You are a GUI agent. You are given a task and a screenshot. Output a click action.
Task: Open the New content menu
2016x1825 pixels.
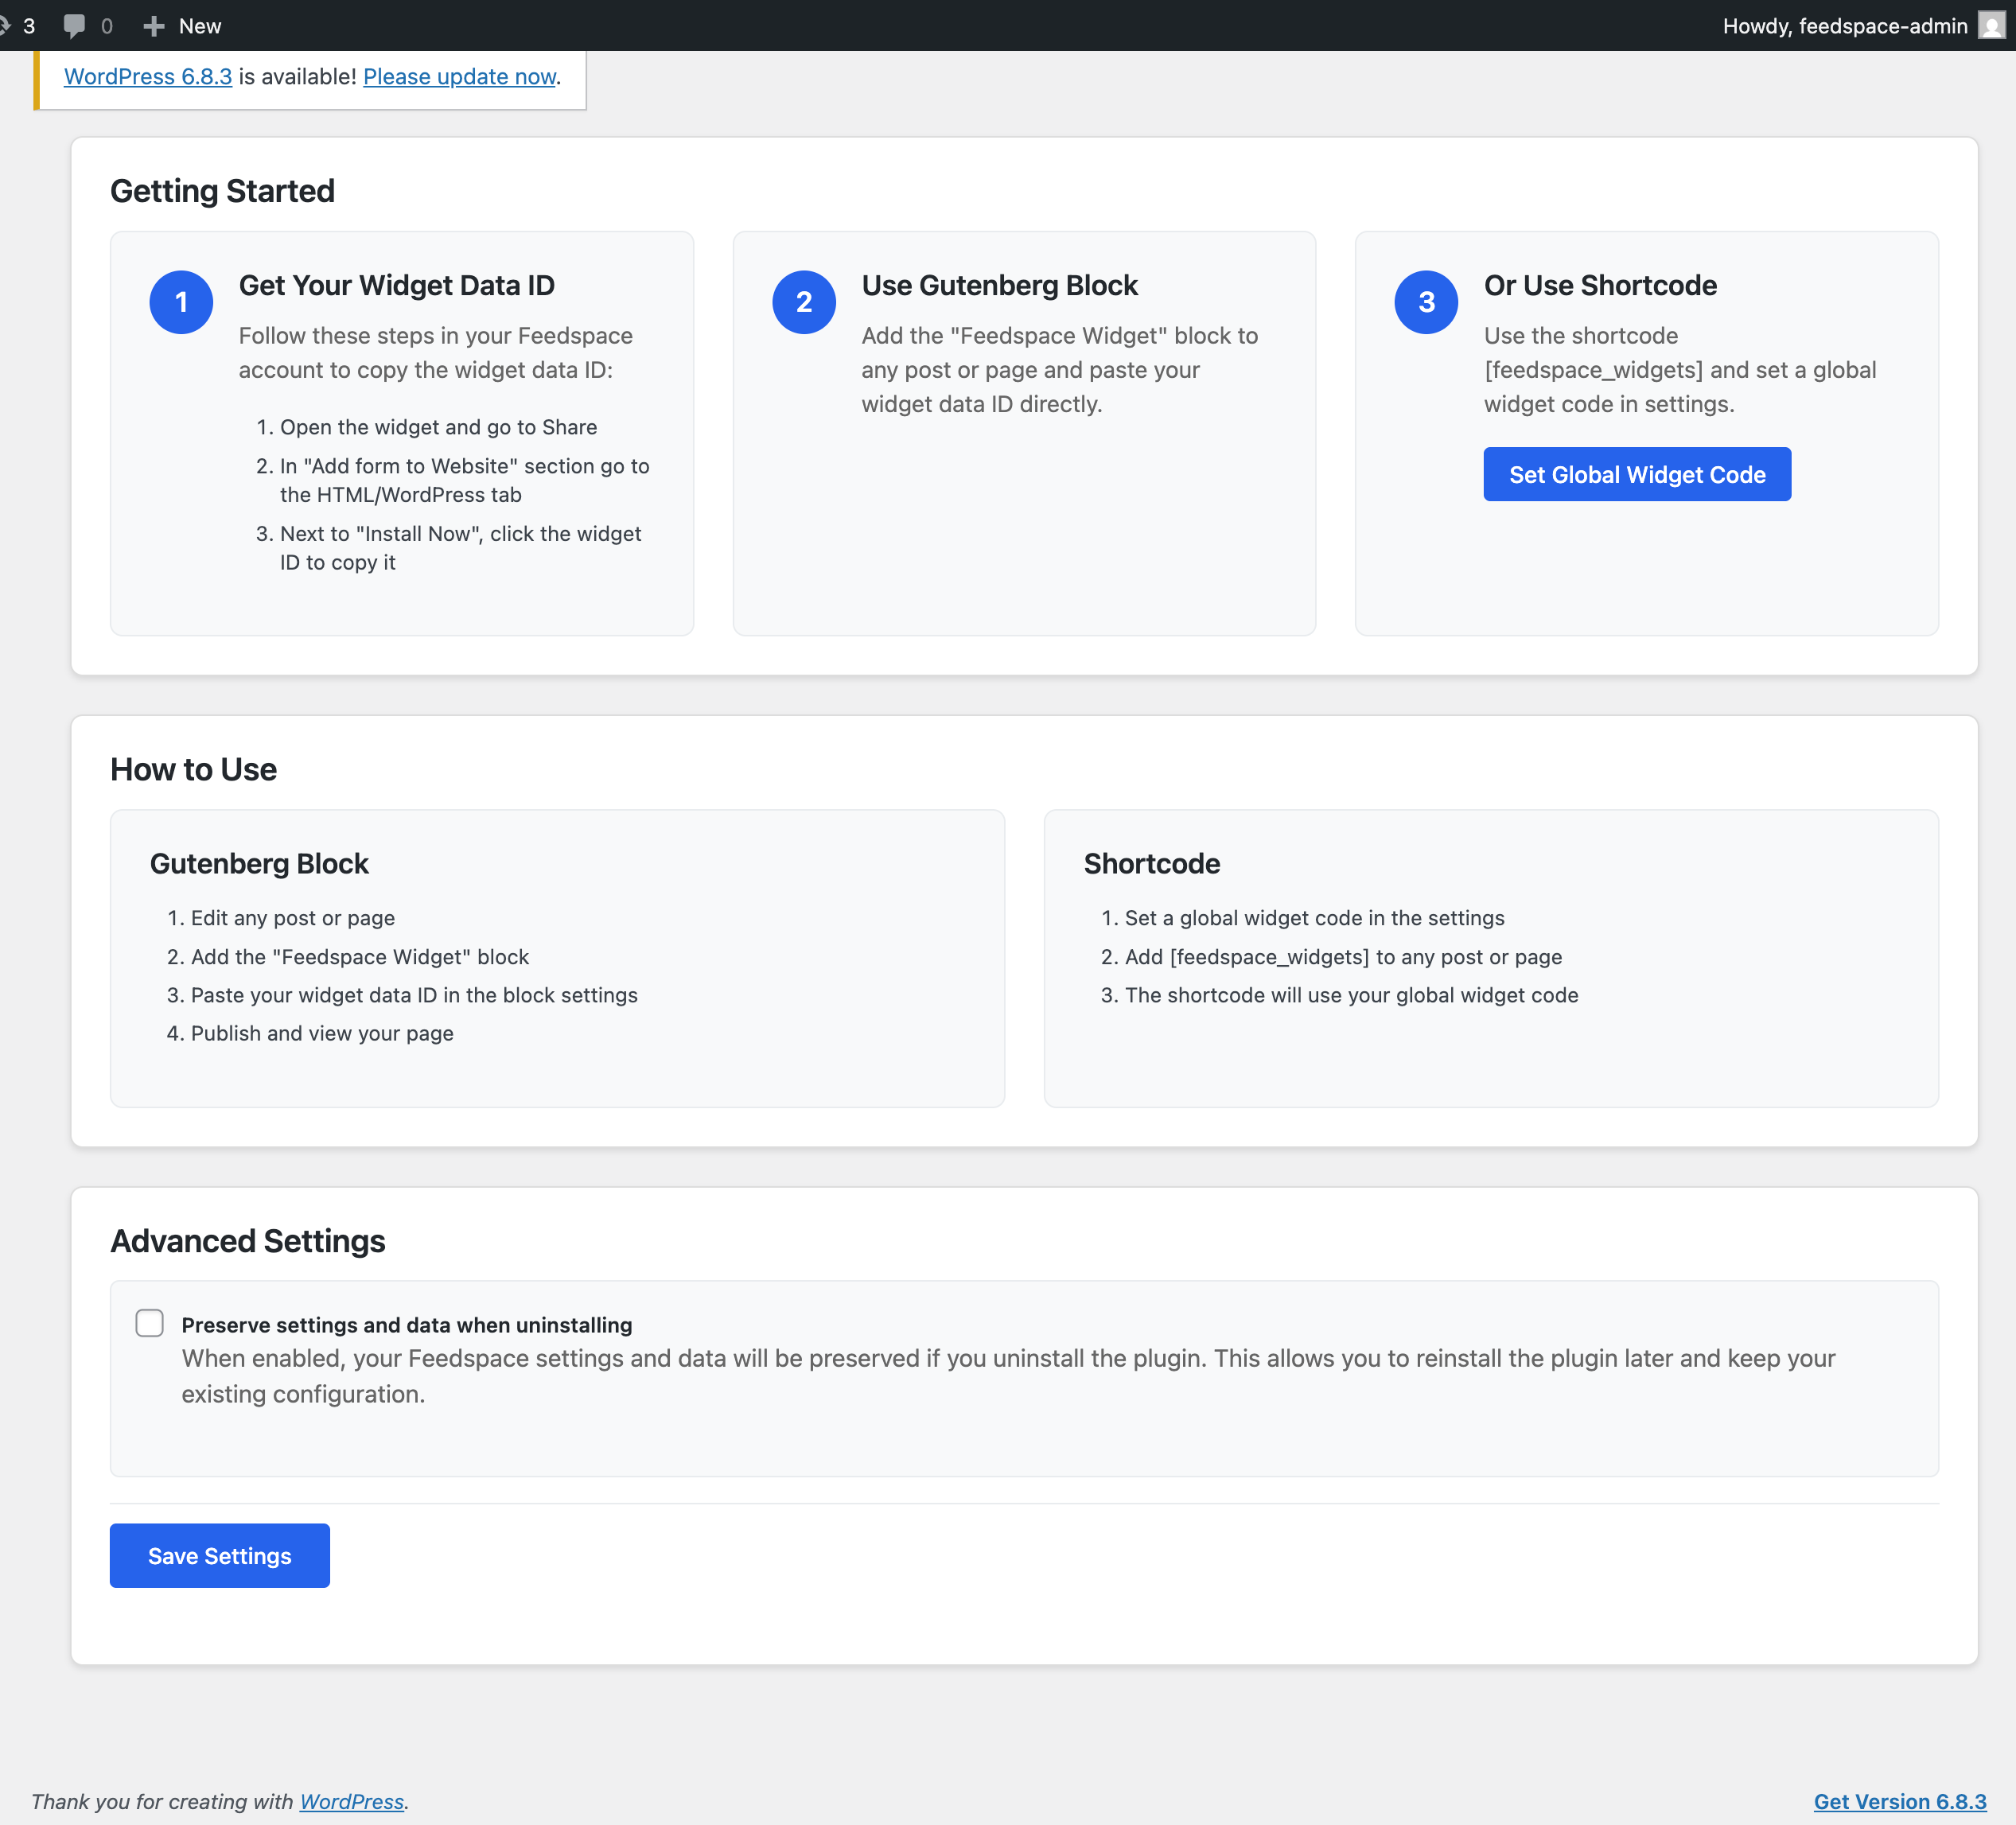tap(199, 26)
